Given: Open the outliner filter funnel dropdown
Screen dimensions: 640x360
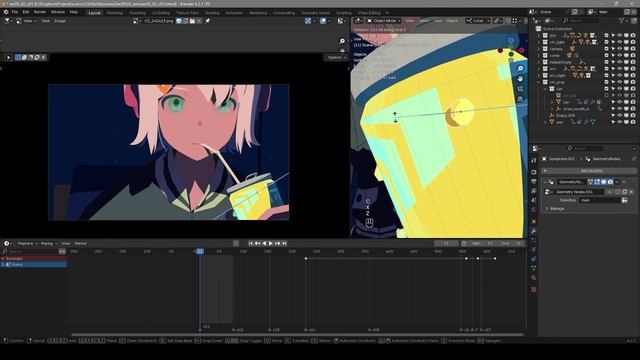Looking at the screenshot, I should pyautogui.click(x=623, y=20).
